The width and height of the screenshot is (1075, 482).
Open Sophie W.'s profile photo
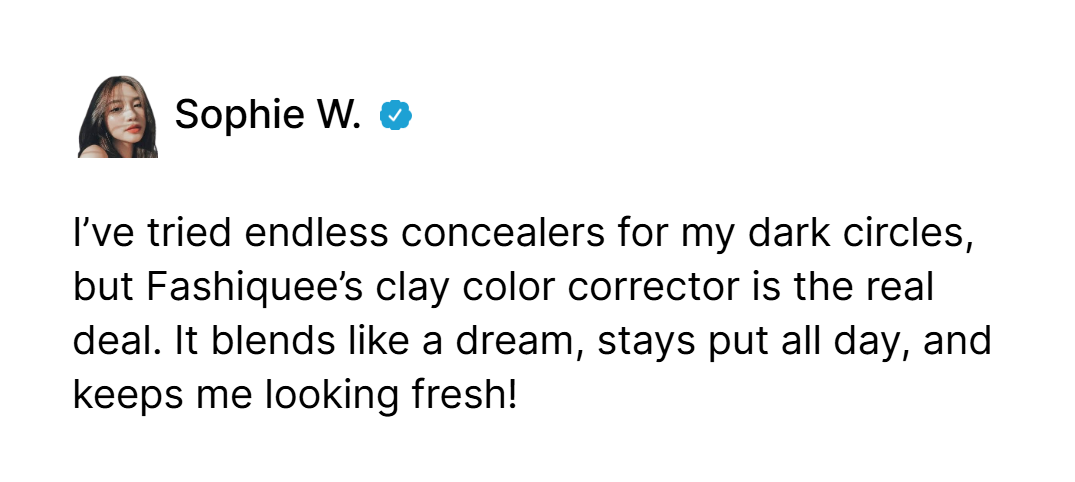(x=118, y=117)
